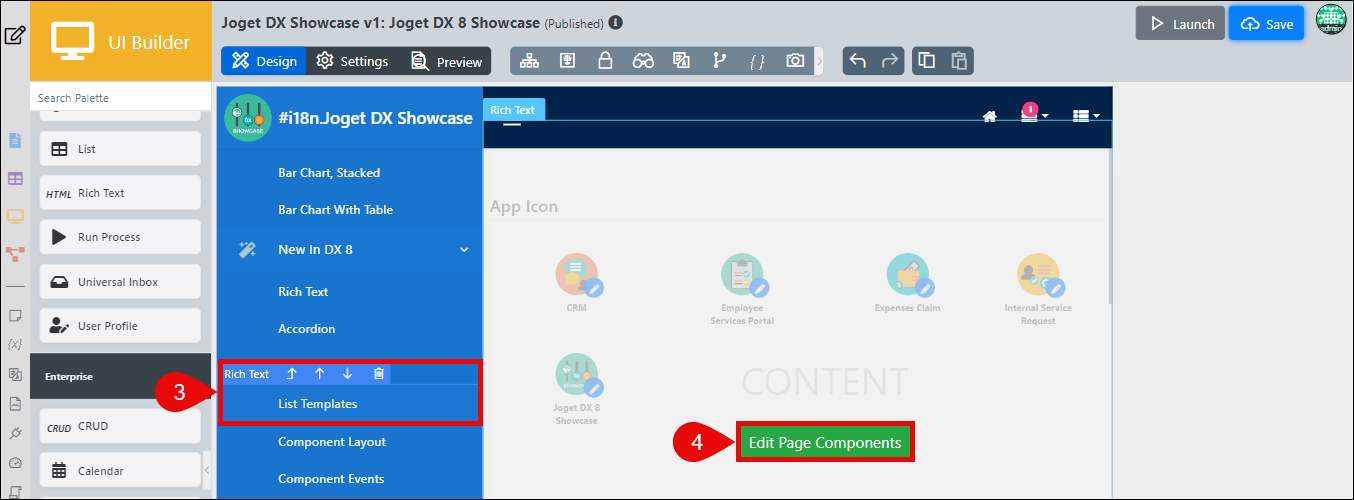Screen dimensions: 1354x500
Task: Pick the Run Process palette element
Action: pyautogui.click(x=120, y=237)
